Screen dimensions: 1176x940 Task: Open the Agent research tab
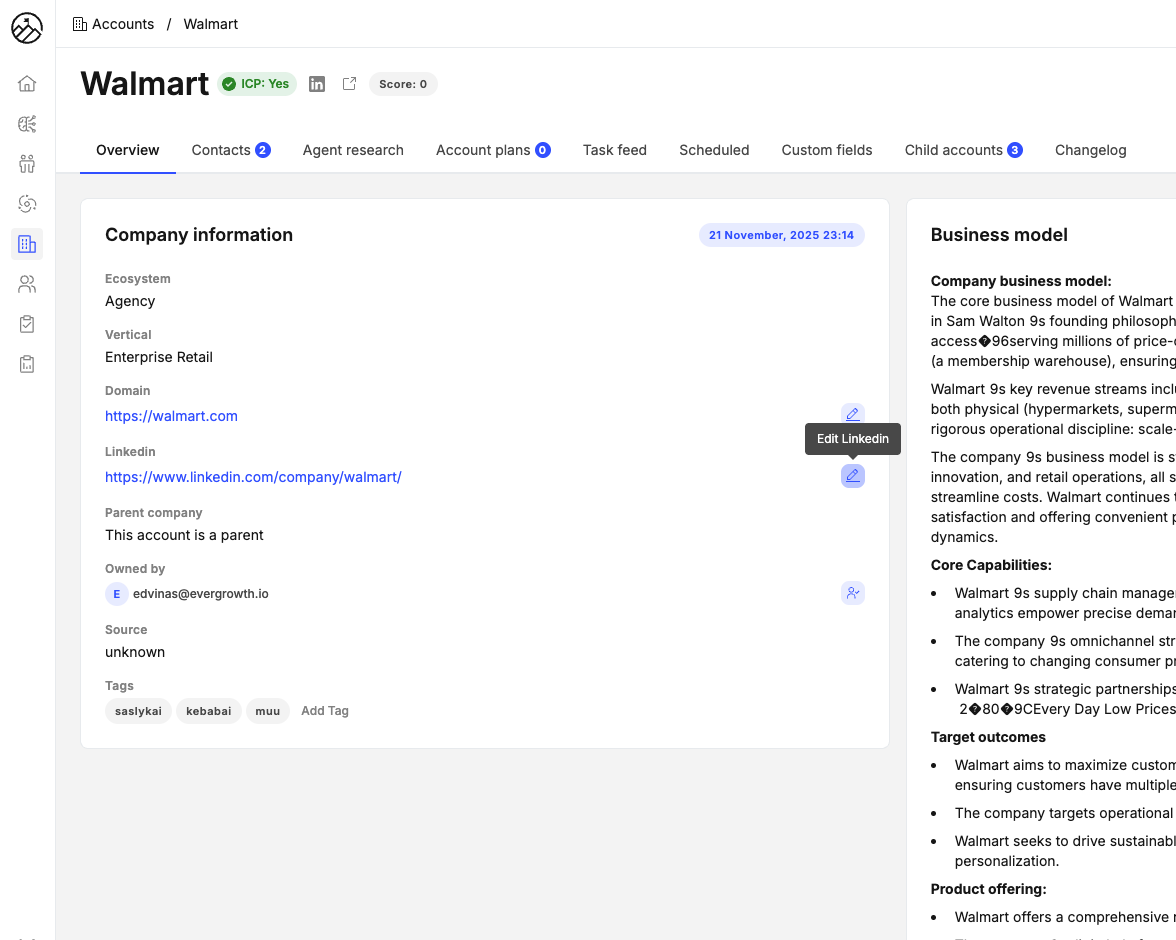coord(353,150)
